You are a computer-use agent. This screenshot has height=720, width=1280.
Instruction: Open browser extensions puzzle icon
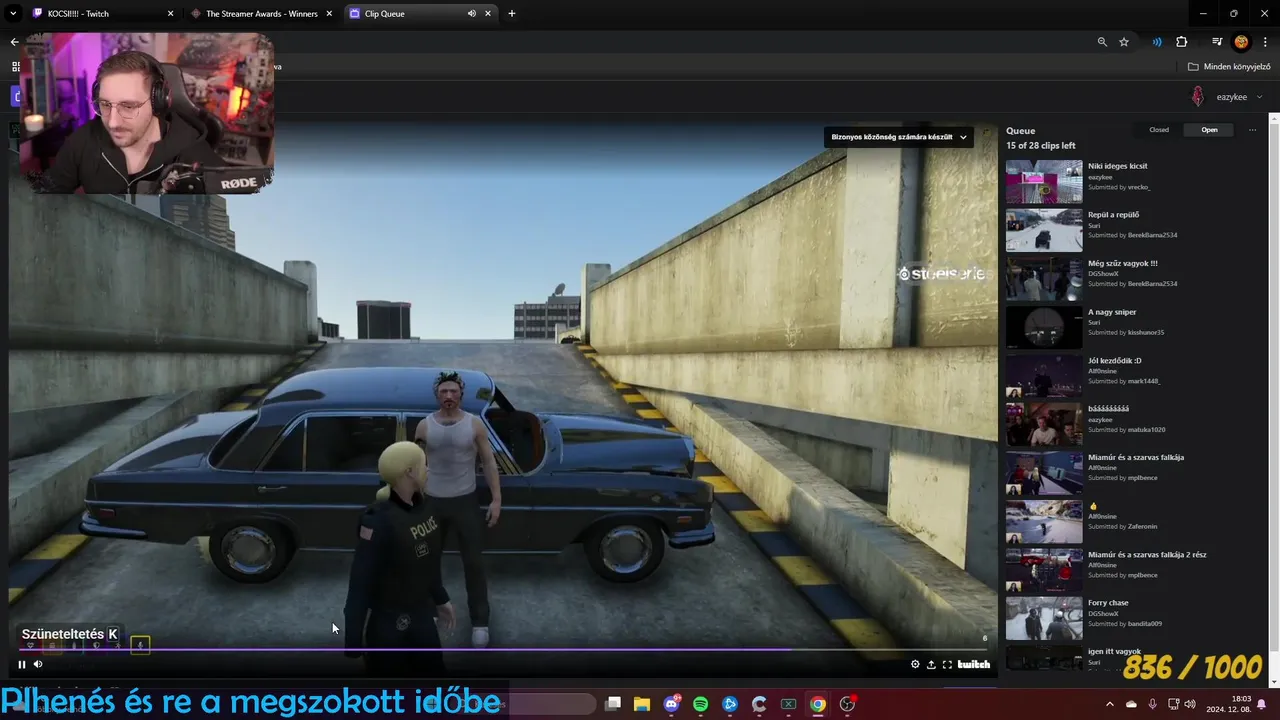click(x=1182, y=42)
